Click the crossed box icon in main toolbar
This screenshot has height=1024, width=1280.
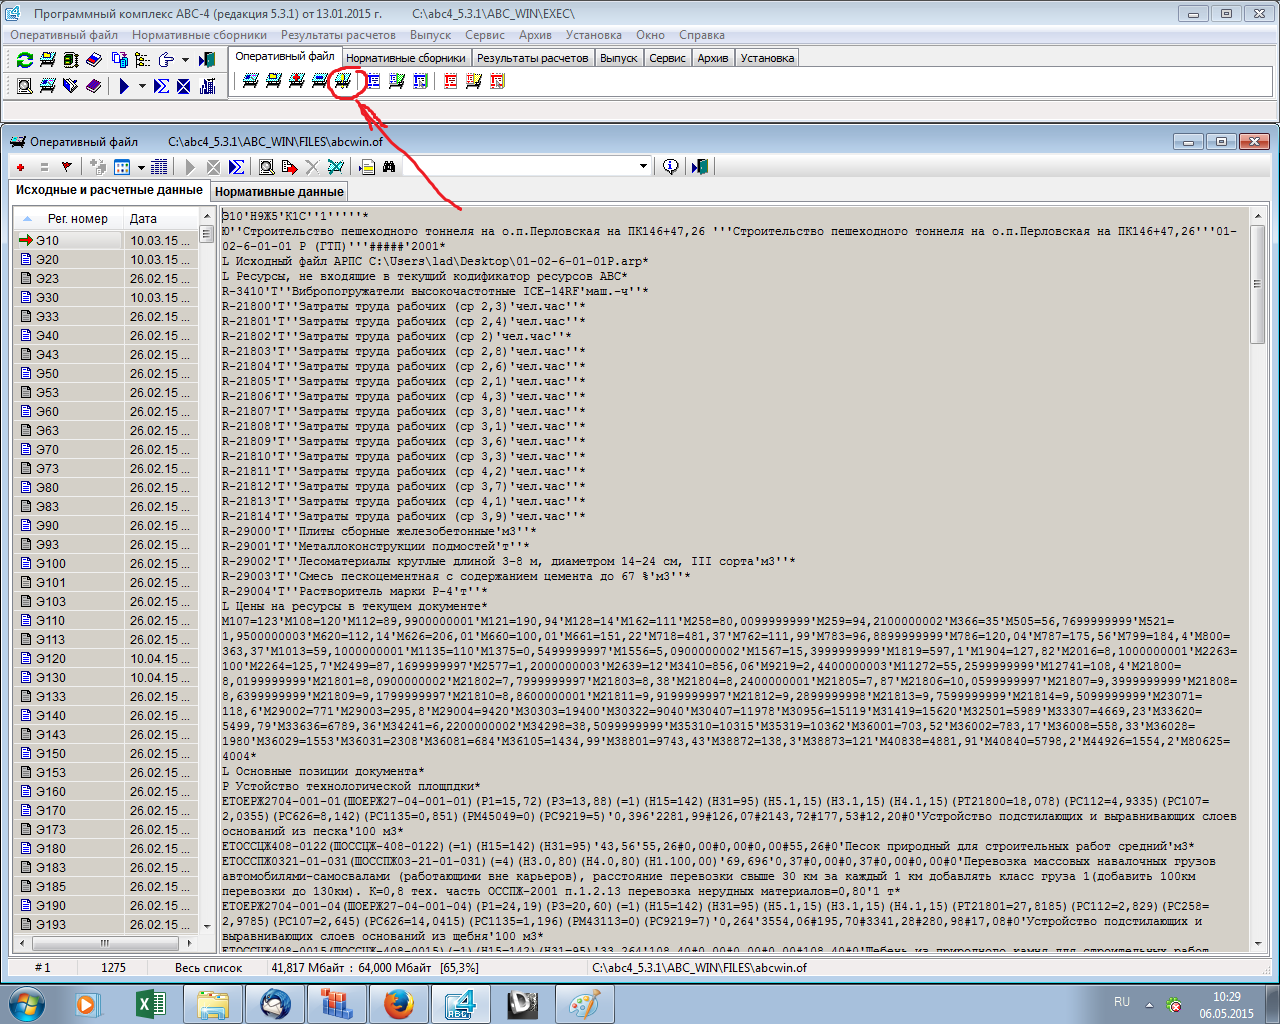point(184,86)
